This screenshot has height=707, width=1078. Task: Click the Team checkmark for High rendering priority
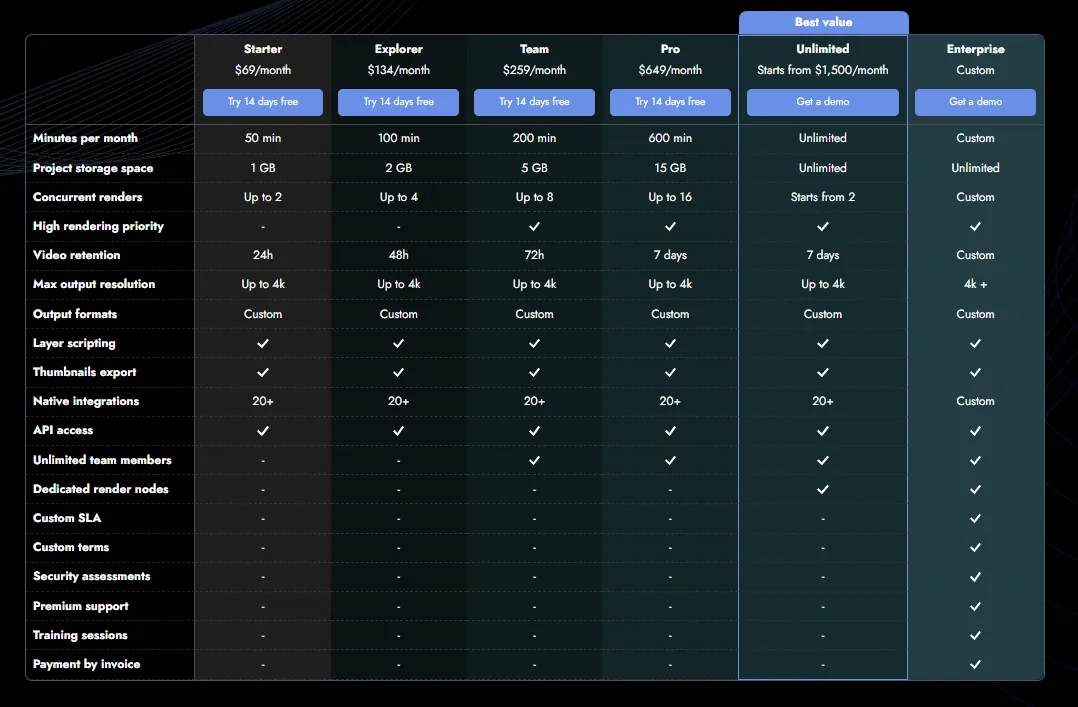pos(534,226)
